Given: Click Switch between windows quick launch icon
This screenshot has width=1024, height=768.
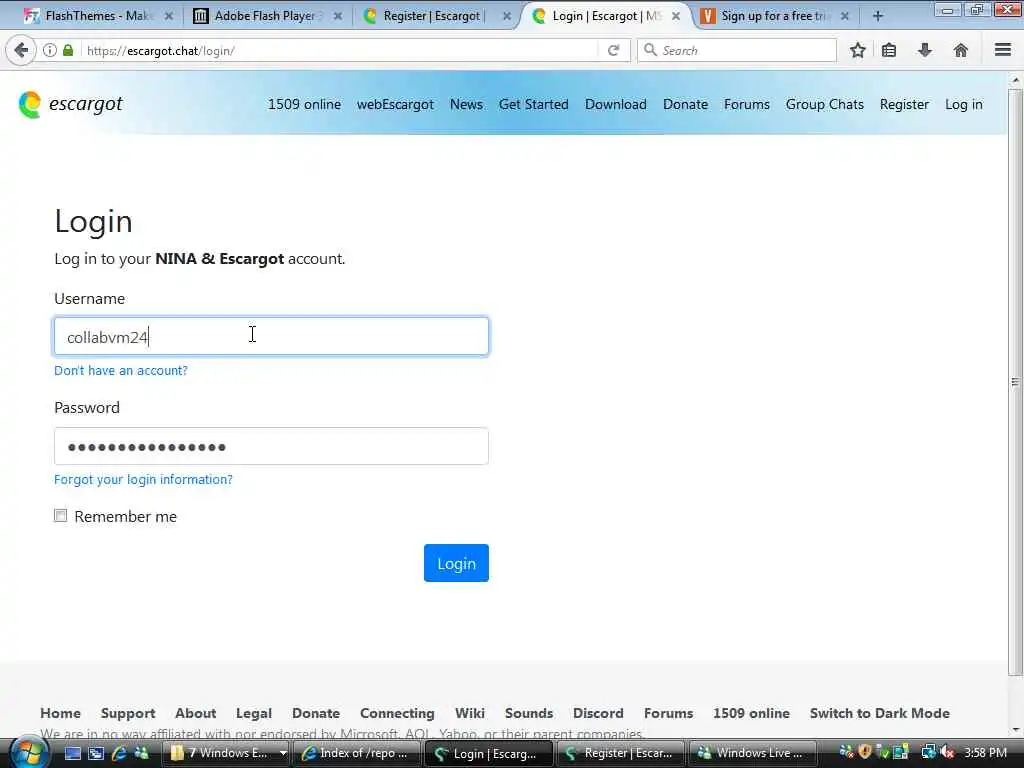Looking at the screenshot, I should coord(96,753).
